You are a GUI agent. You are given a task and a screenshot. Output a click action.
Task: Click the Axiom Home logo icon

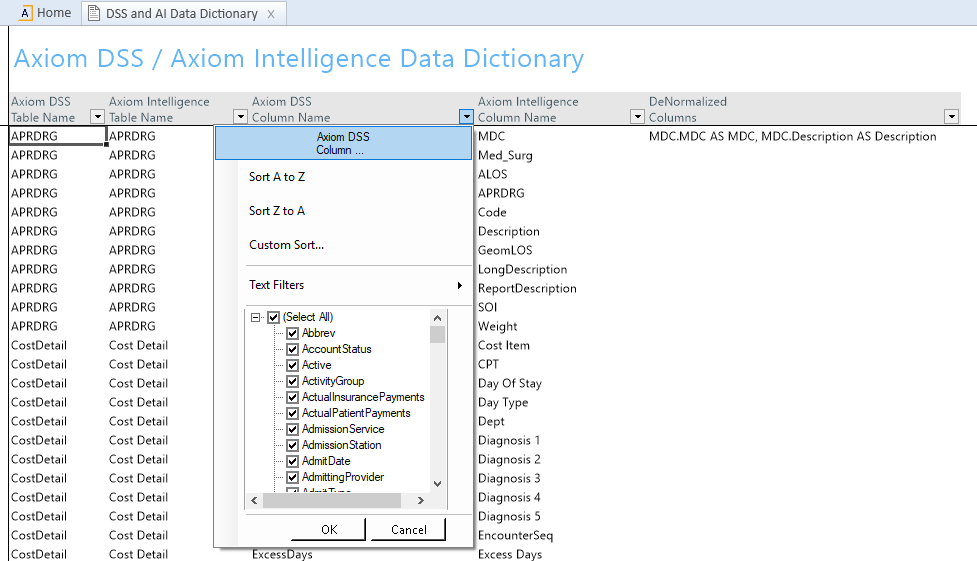tap(26, 12)
